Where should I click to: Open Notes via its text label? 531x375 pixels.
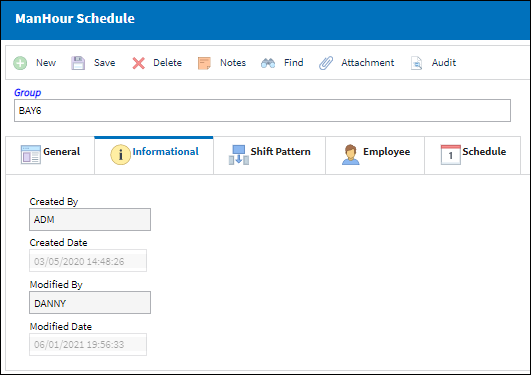click(x=233, y=63)
